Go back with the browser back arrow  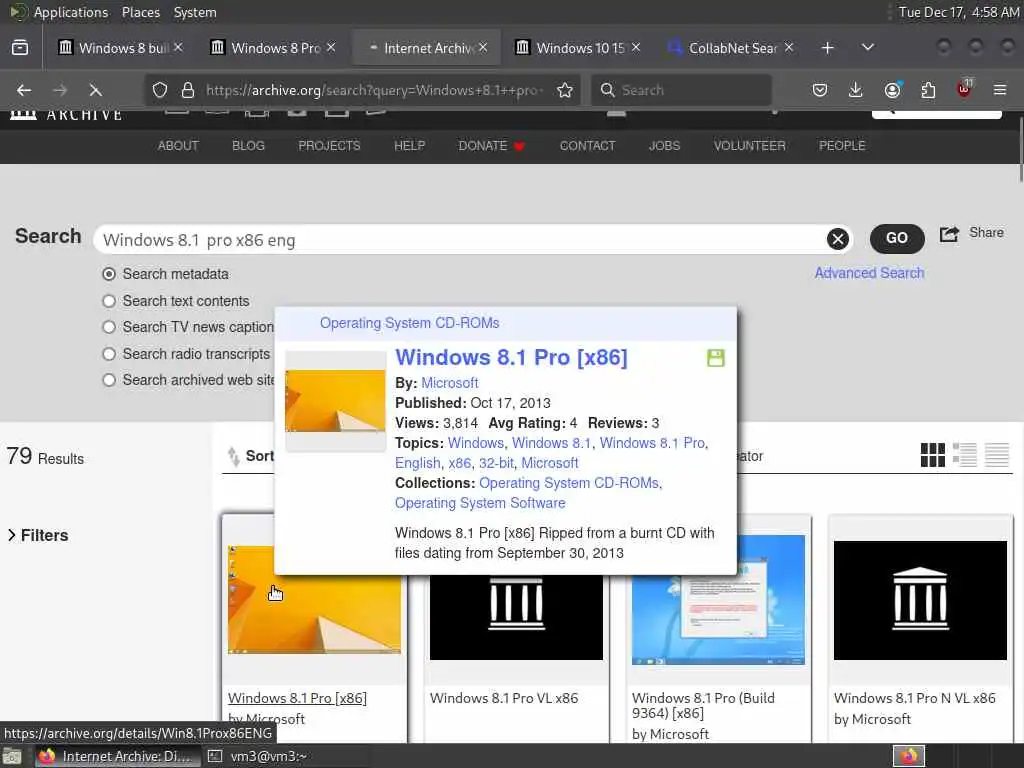coord(24,90)
